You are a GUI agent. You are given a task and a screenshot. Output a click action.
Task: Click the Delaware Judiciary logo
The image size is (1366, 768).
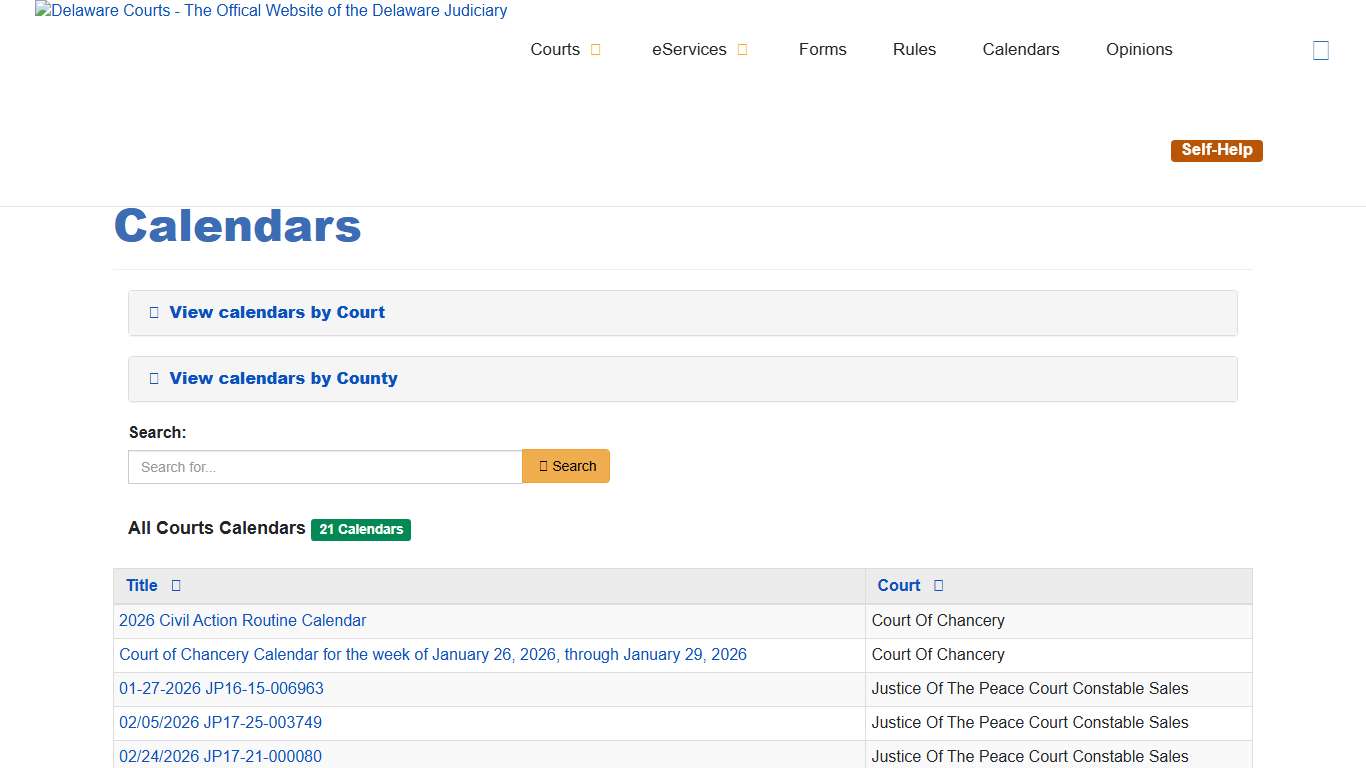(271, 11)
